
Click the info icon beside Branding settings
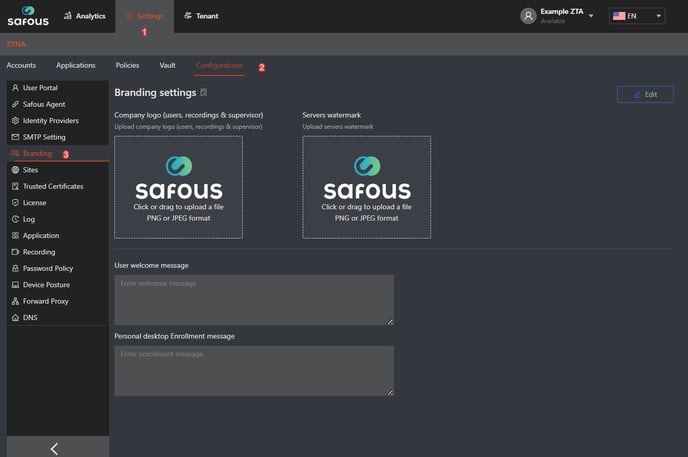[x=204, y=93]
